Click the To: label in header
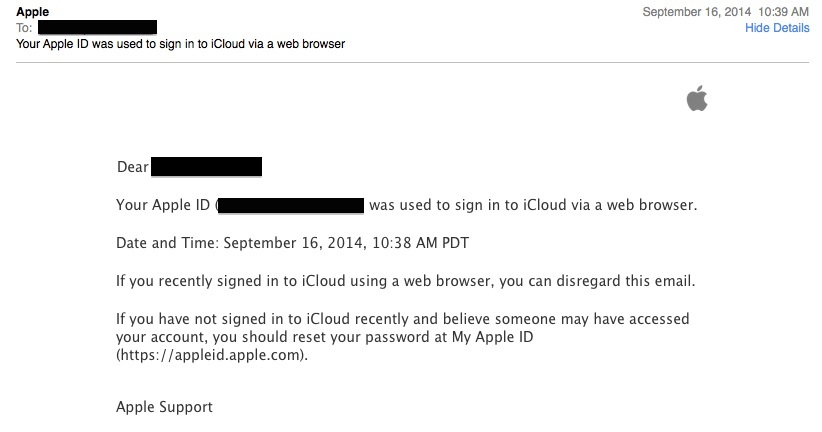 click(x=24, y=28)
